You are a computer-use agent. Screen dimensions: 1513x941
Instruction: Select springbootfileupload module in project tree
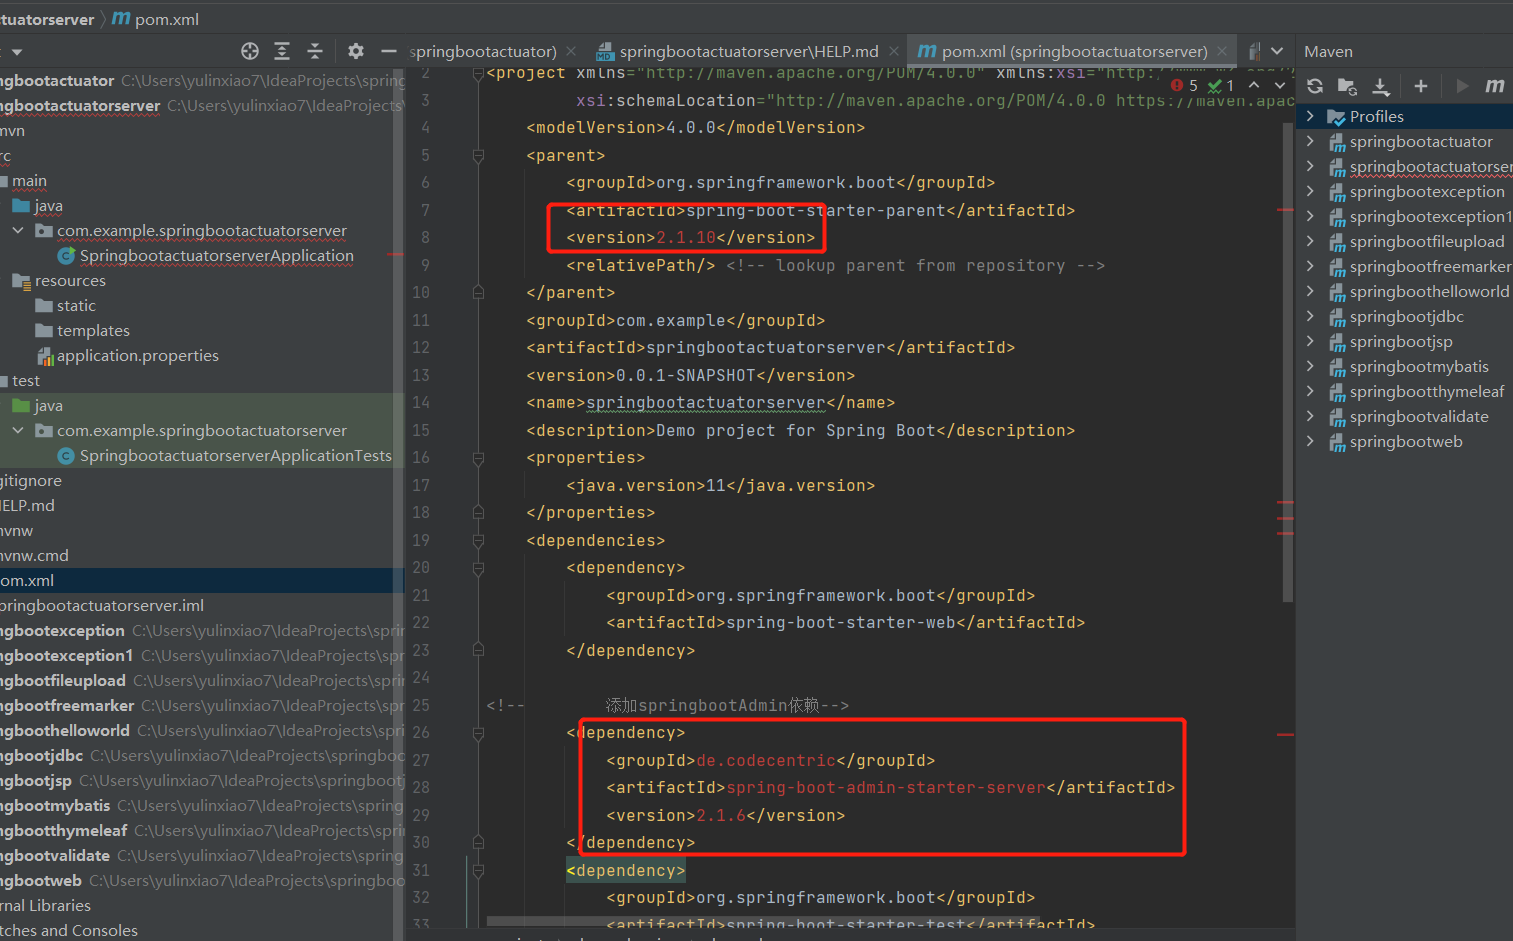[x=63, y=680]
